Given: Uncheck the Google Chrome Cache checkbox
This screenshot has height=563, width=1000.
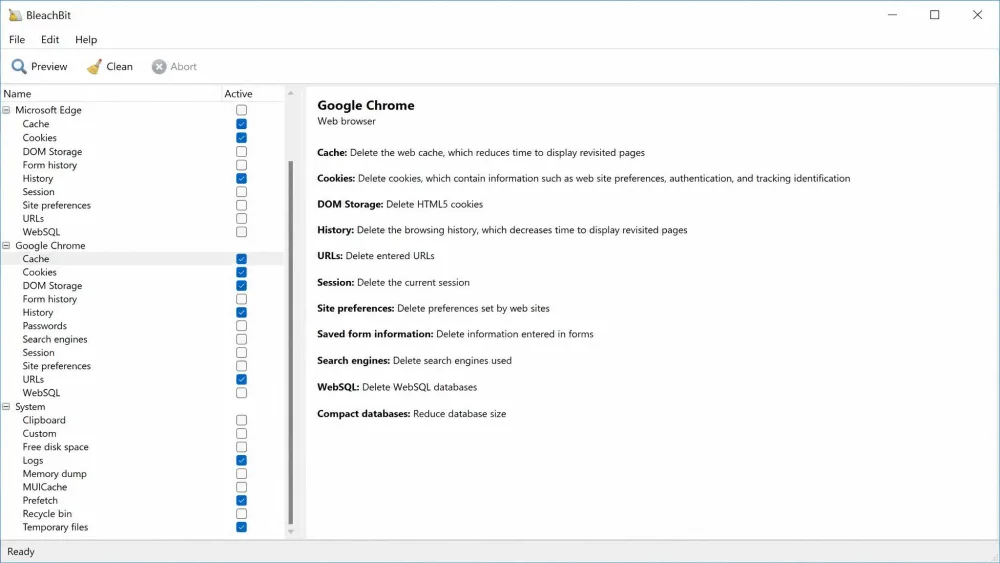Looking at the screenshot, I should pyautogui.click(x=241, y=259).
